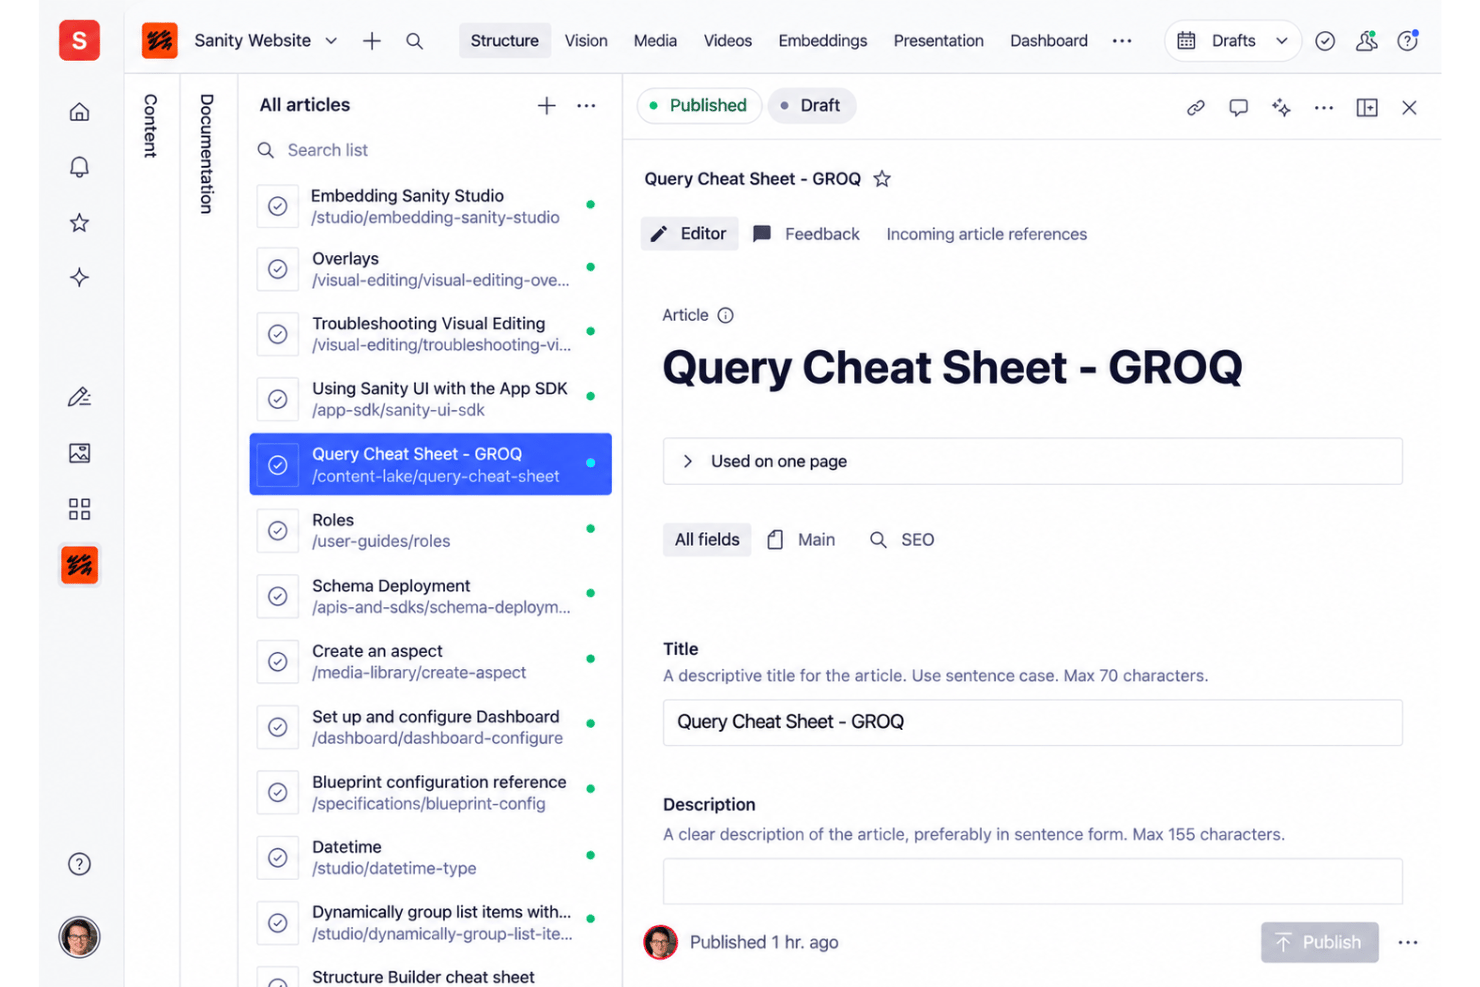Viewport: 1480px width, 987px height.
Task: Open the Structure tab
Action: pyautogui.click(x=504, y=41)
